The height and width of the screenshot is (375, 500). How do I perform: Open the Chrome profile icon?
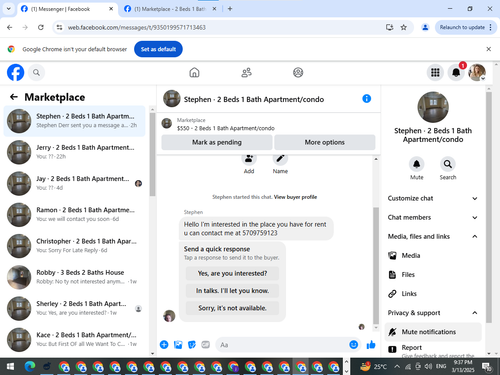click(425, 27)
